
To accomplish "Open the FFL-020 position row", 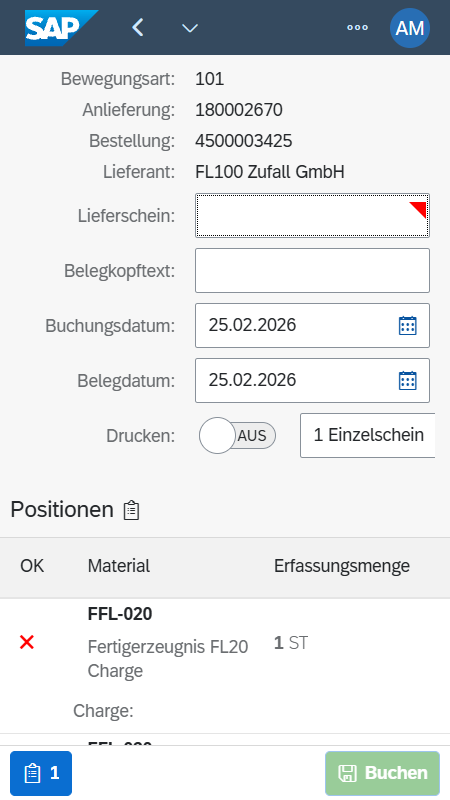I will pos(225,666).
